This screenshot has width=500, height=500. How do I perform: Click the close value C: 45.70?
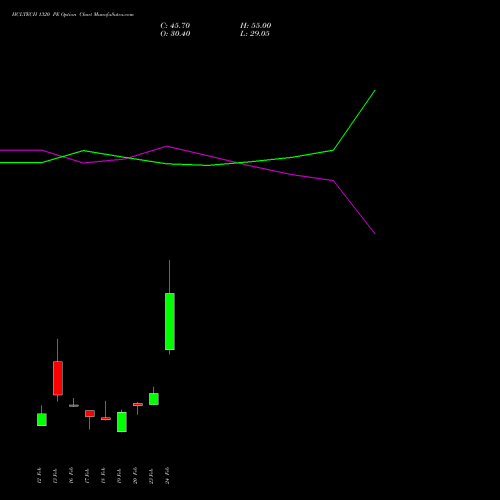coord(175,26)
